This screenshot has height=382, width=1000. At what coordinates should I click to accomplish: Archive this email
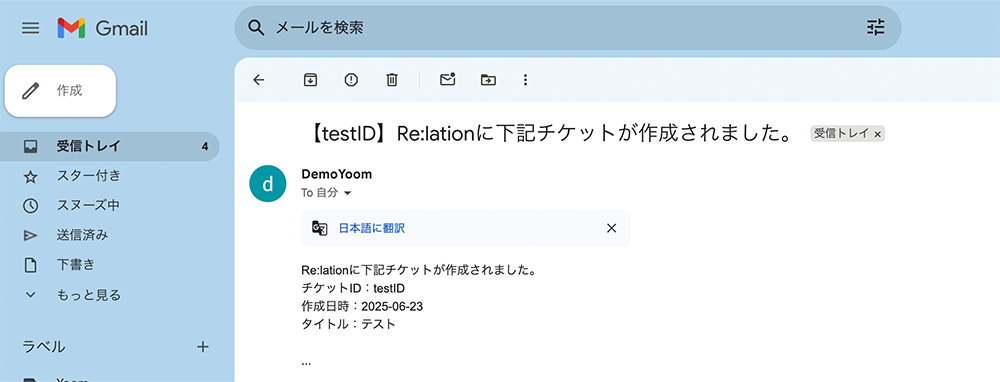coord(310,80)
